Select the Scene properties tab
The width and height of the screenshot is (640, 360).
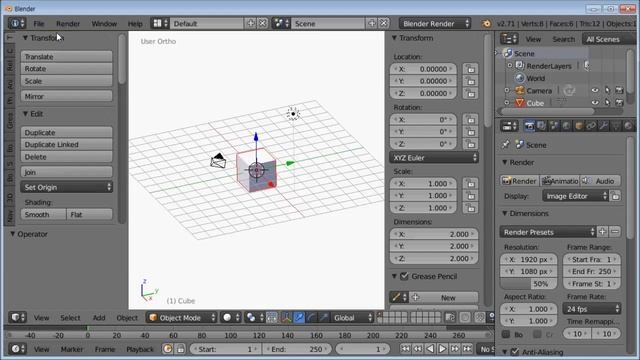(554, 126)
